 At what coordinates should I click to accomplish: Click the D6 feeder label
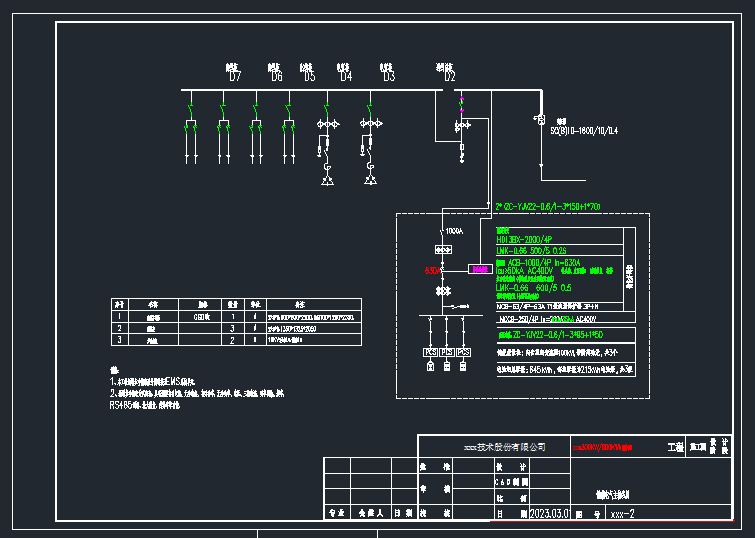pos(276,76)
